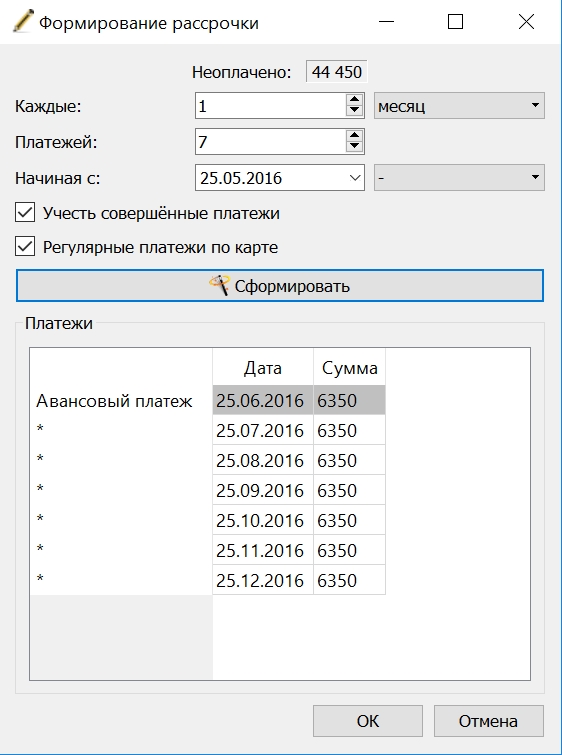Close the 'Формирование рассрочки' window
The width and height of the screenshot is (562, 755).
click(x=526, y=22)
